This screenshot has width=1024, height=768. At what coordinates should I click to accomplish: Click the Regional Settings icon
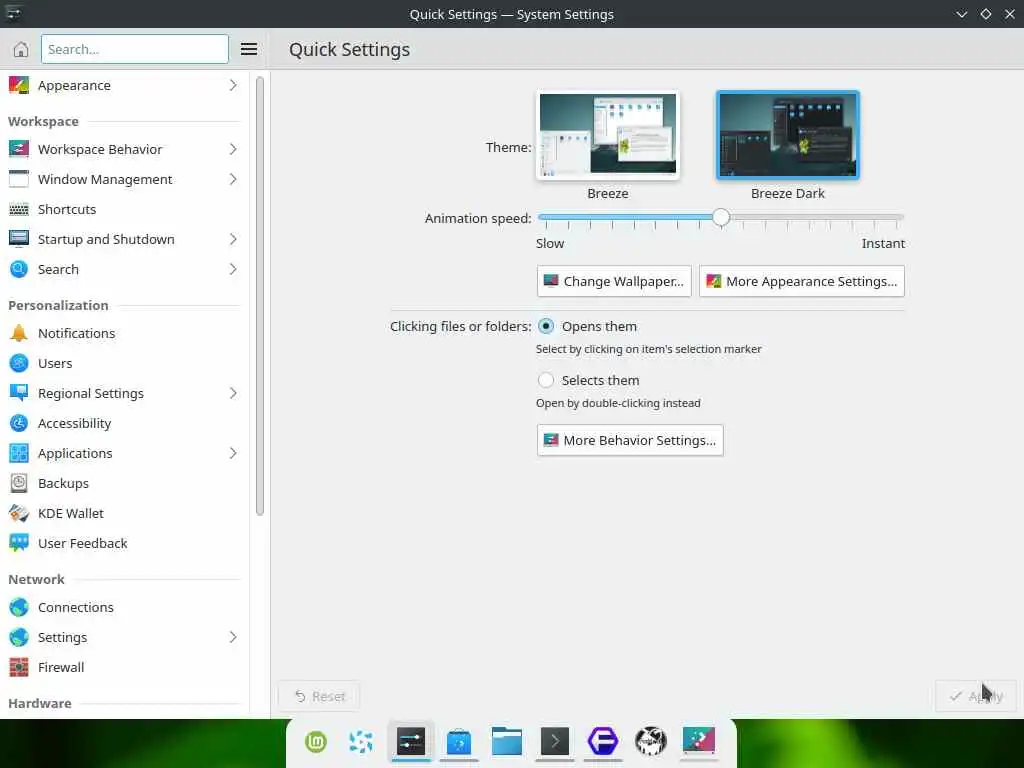[x=19, y=393]
